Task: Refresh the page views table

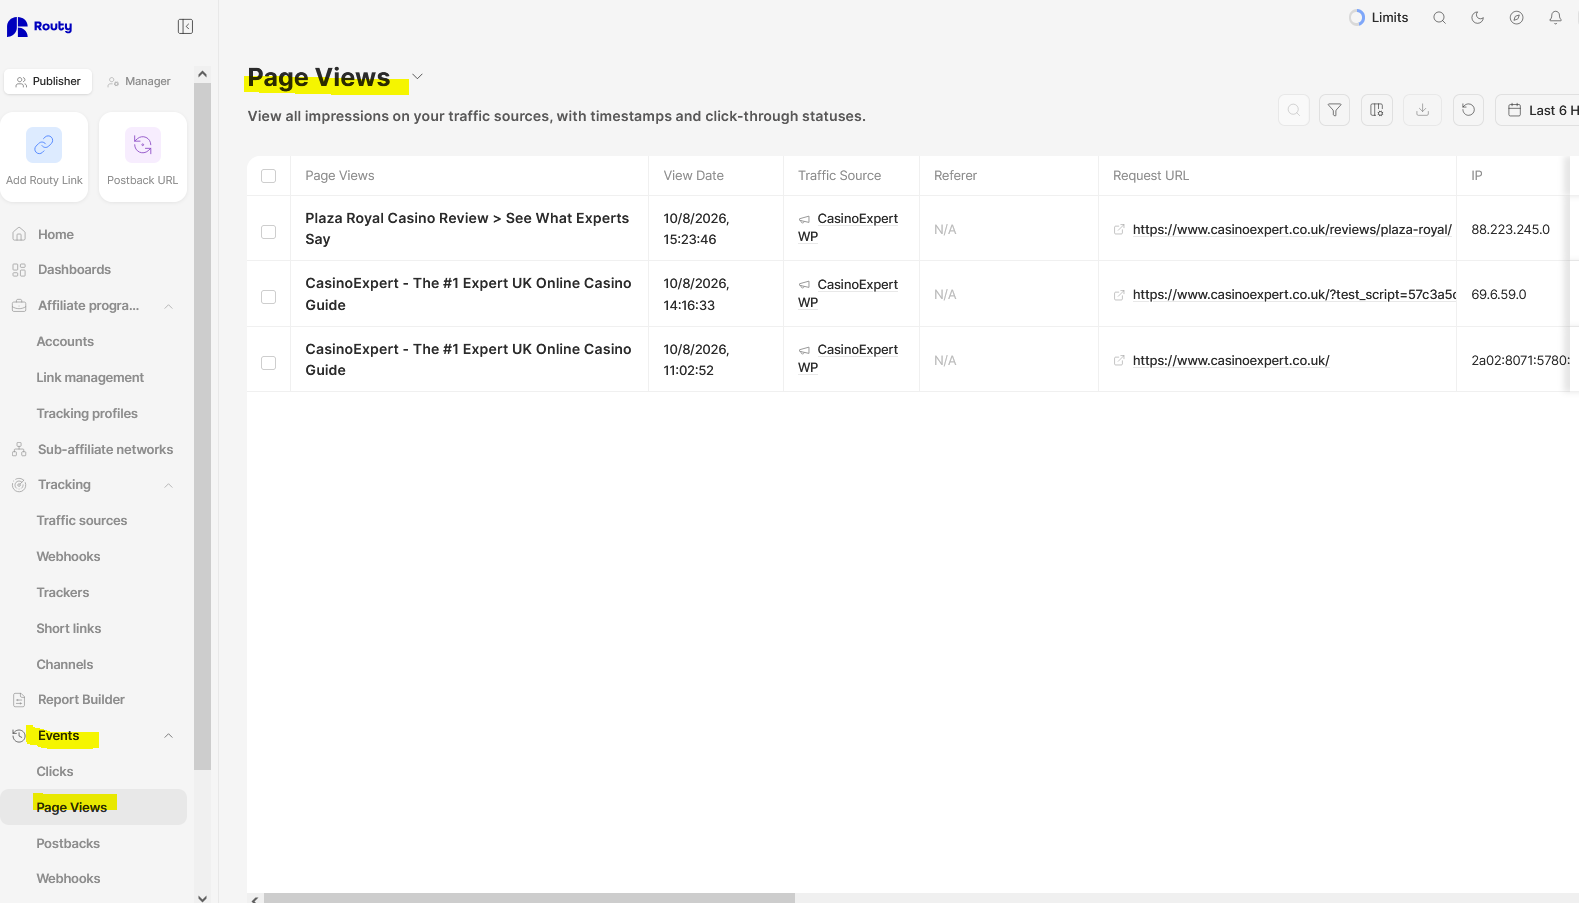Action: [1468, 110]
